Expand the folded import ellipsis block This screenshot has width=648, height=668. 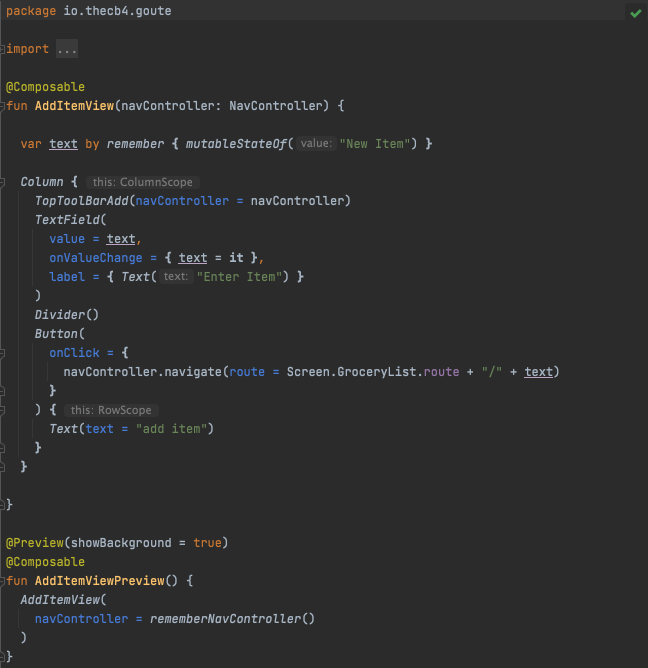[67, 49]
